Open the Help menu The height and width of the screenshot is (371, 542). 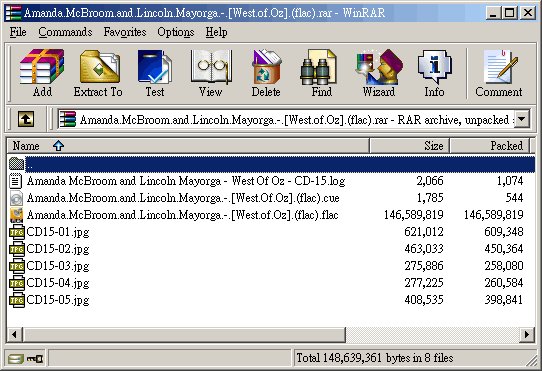[x=216, y=32]
